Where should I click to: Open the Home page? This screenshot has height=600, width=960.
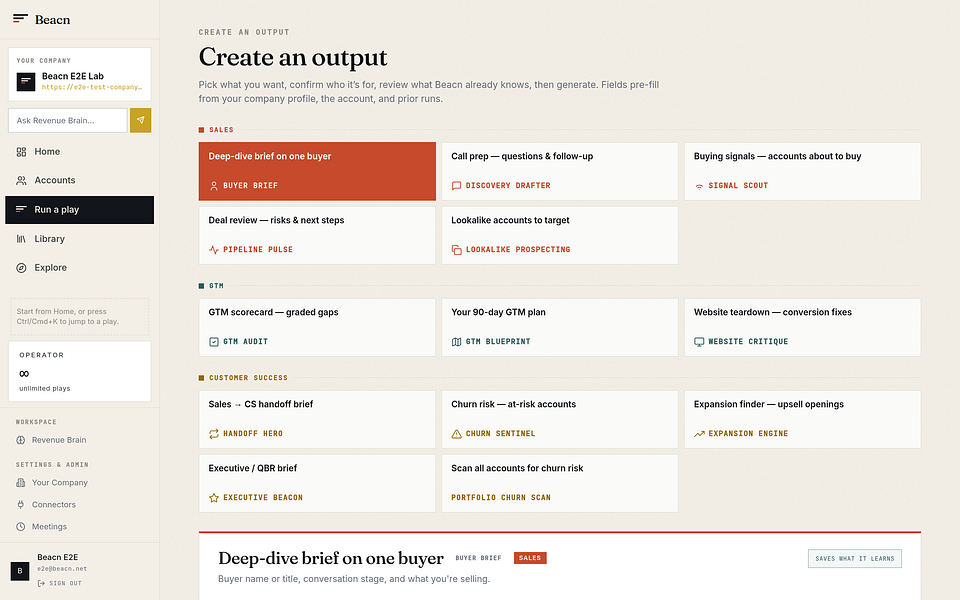[x=80, y=152]
